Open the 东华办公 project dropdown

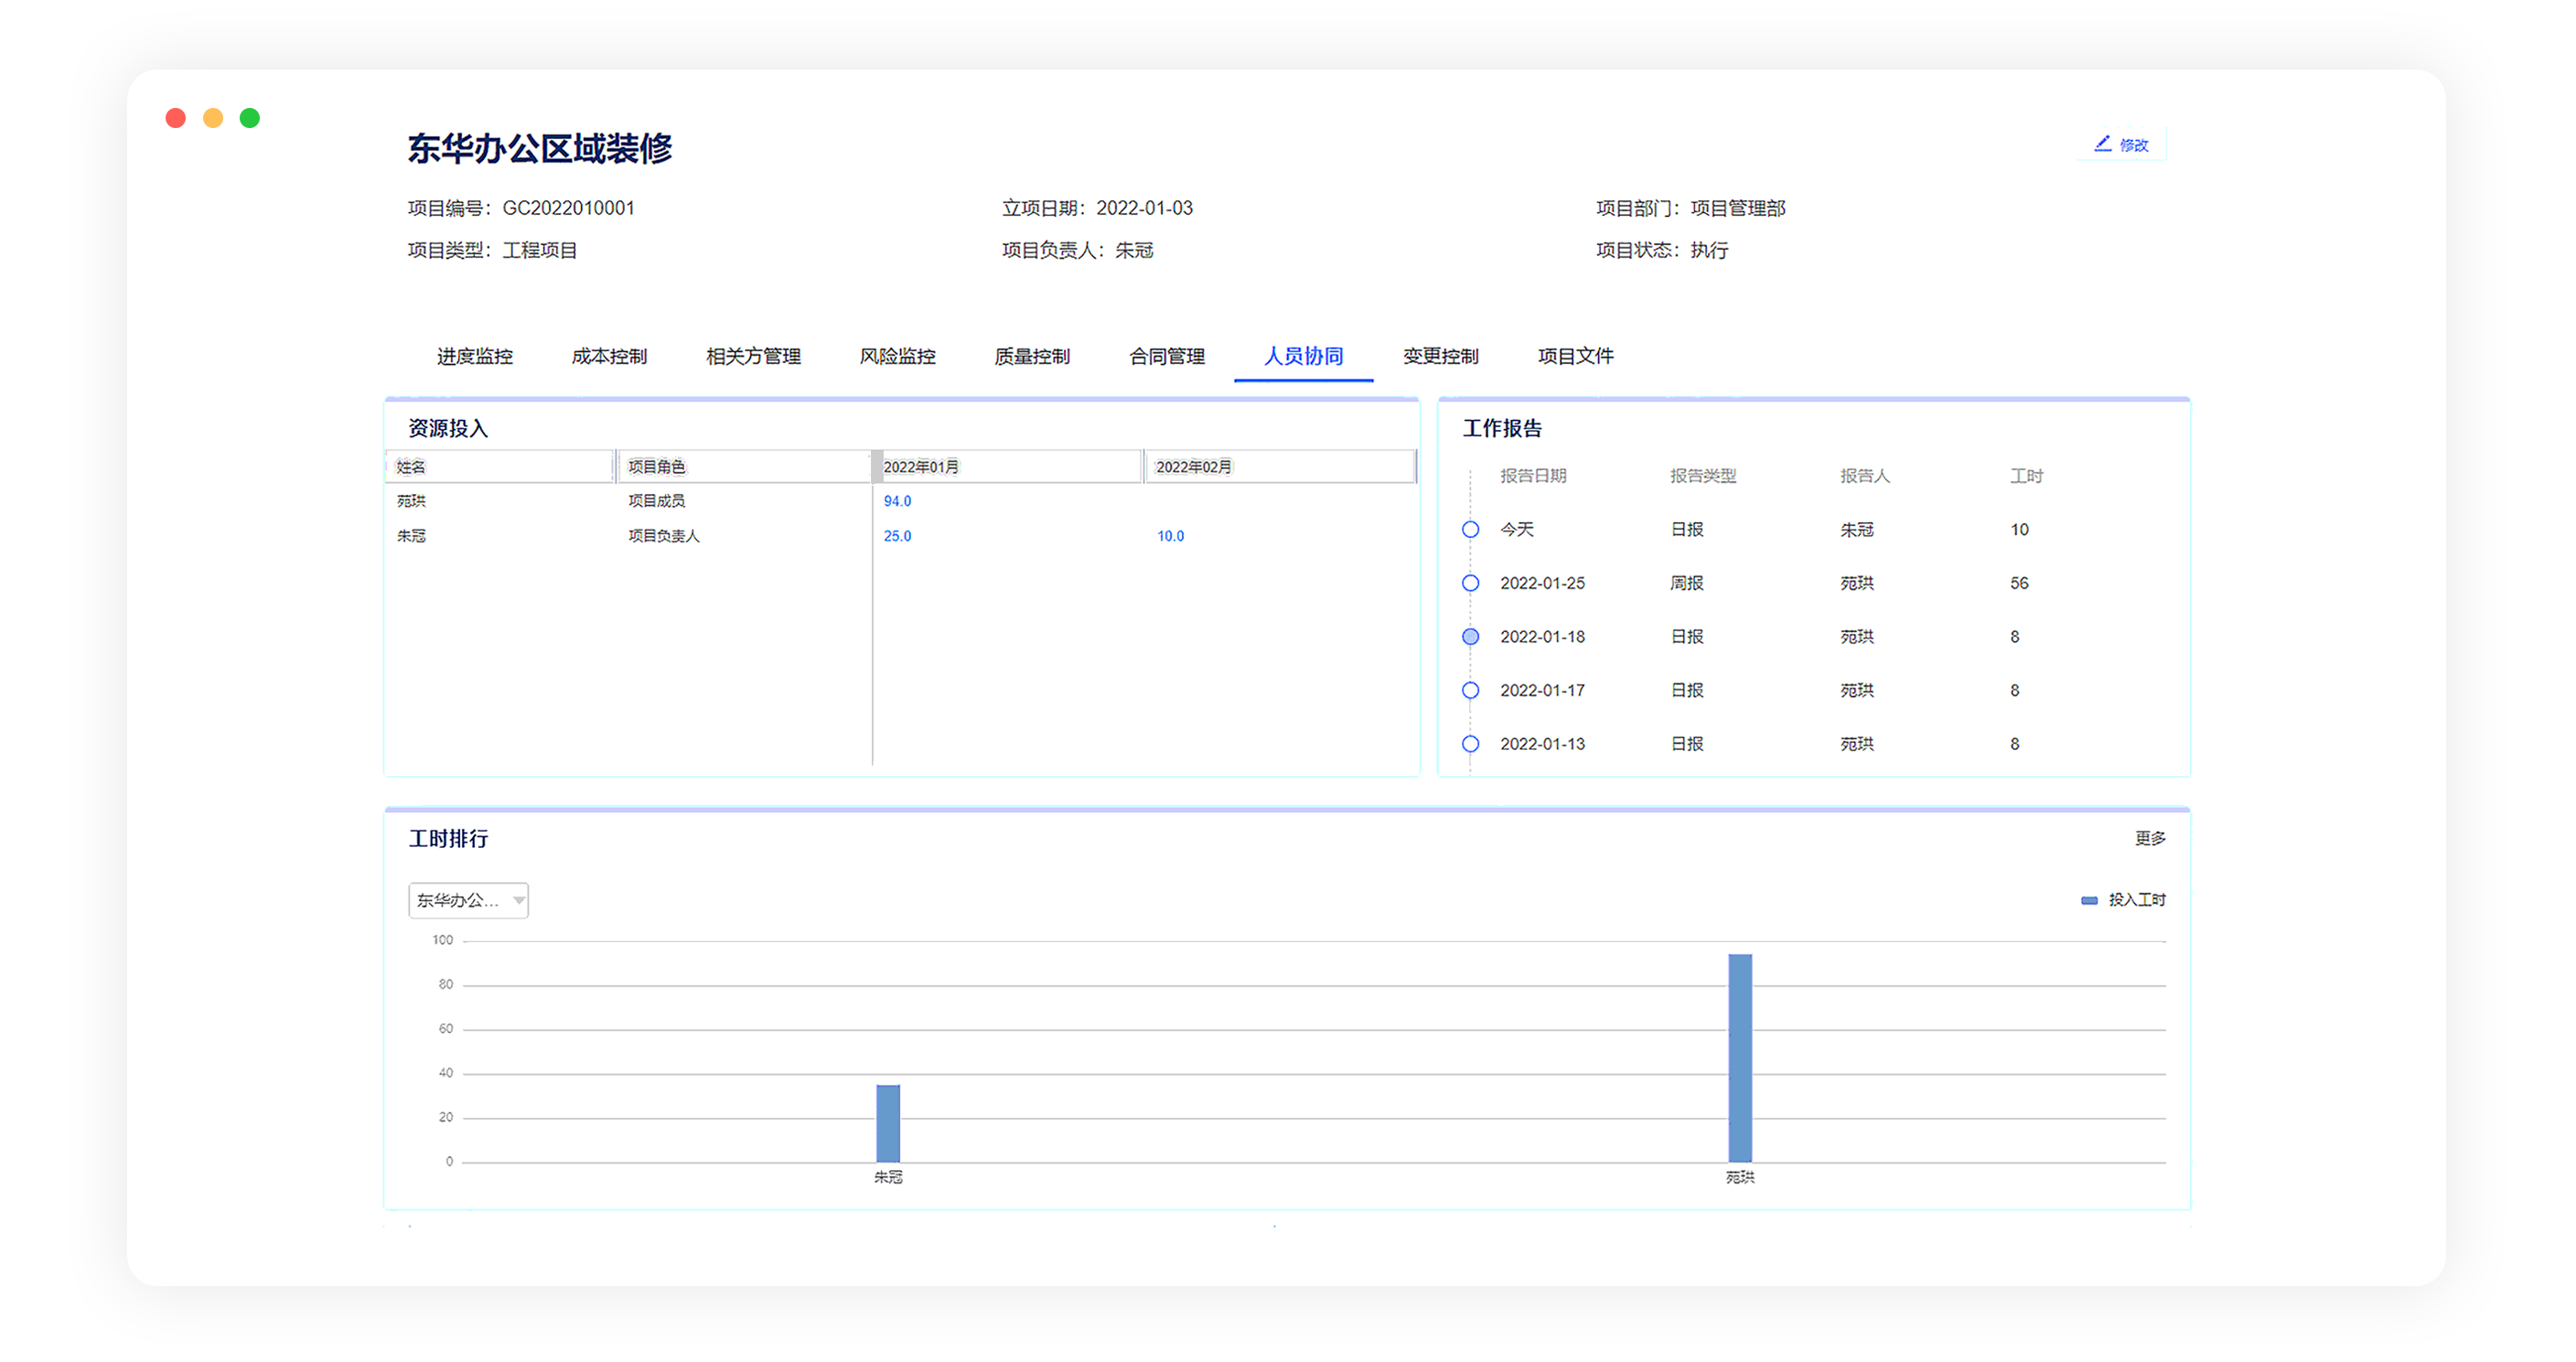click(x=458, y=900)
